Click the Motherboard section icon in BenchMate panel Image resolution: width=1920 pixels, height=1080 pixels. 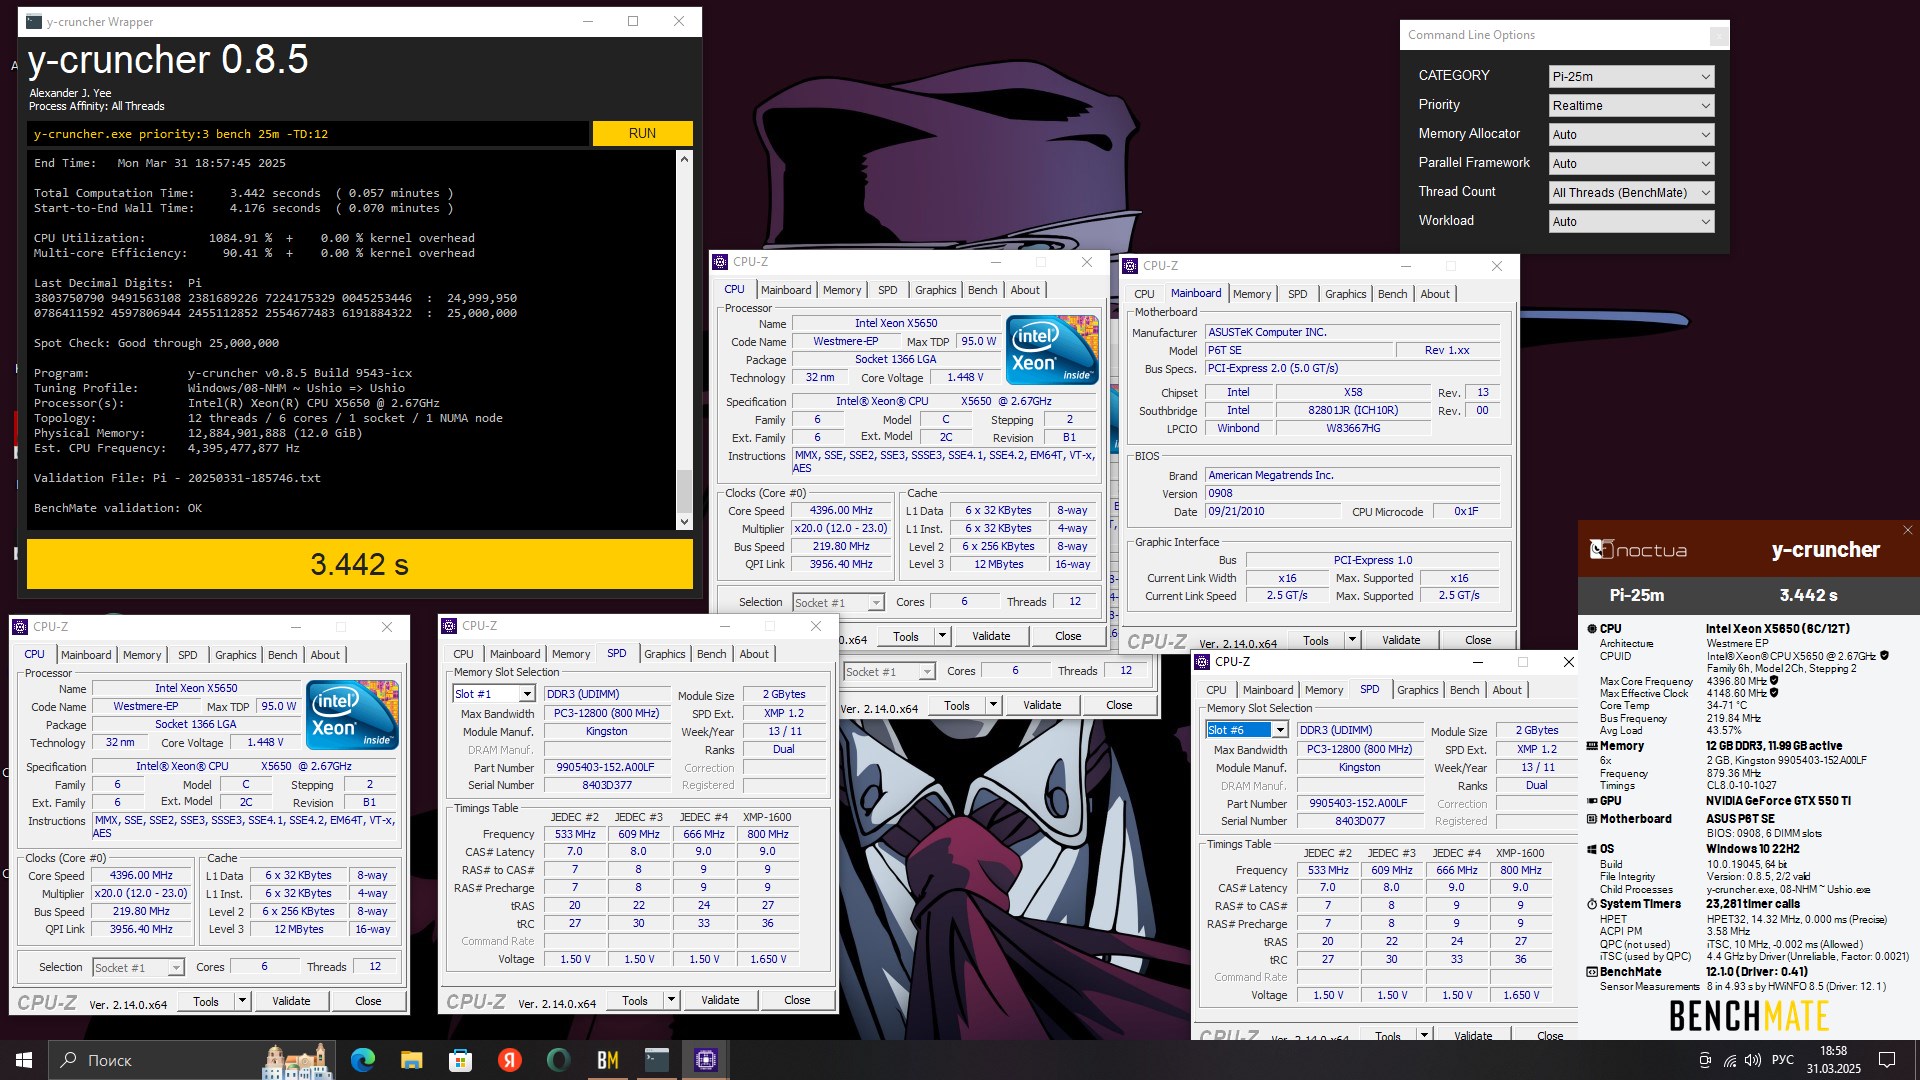(x=1592, y=819)
